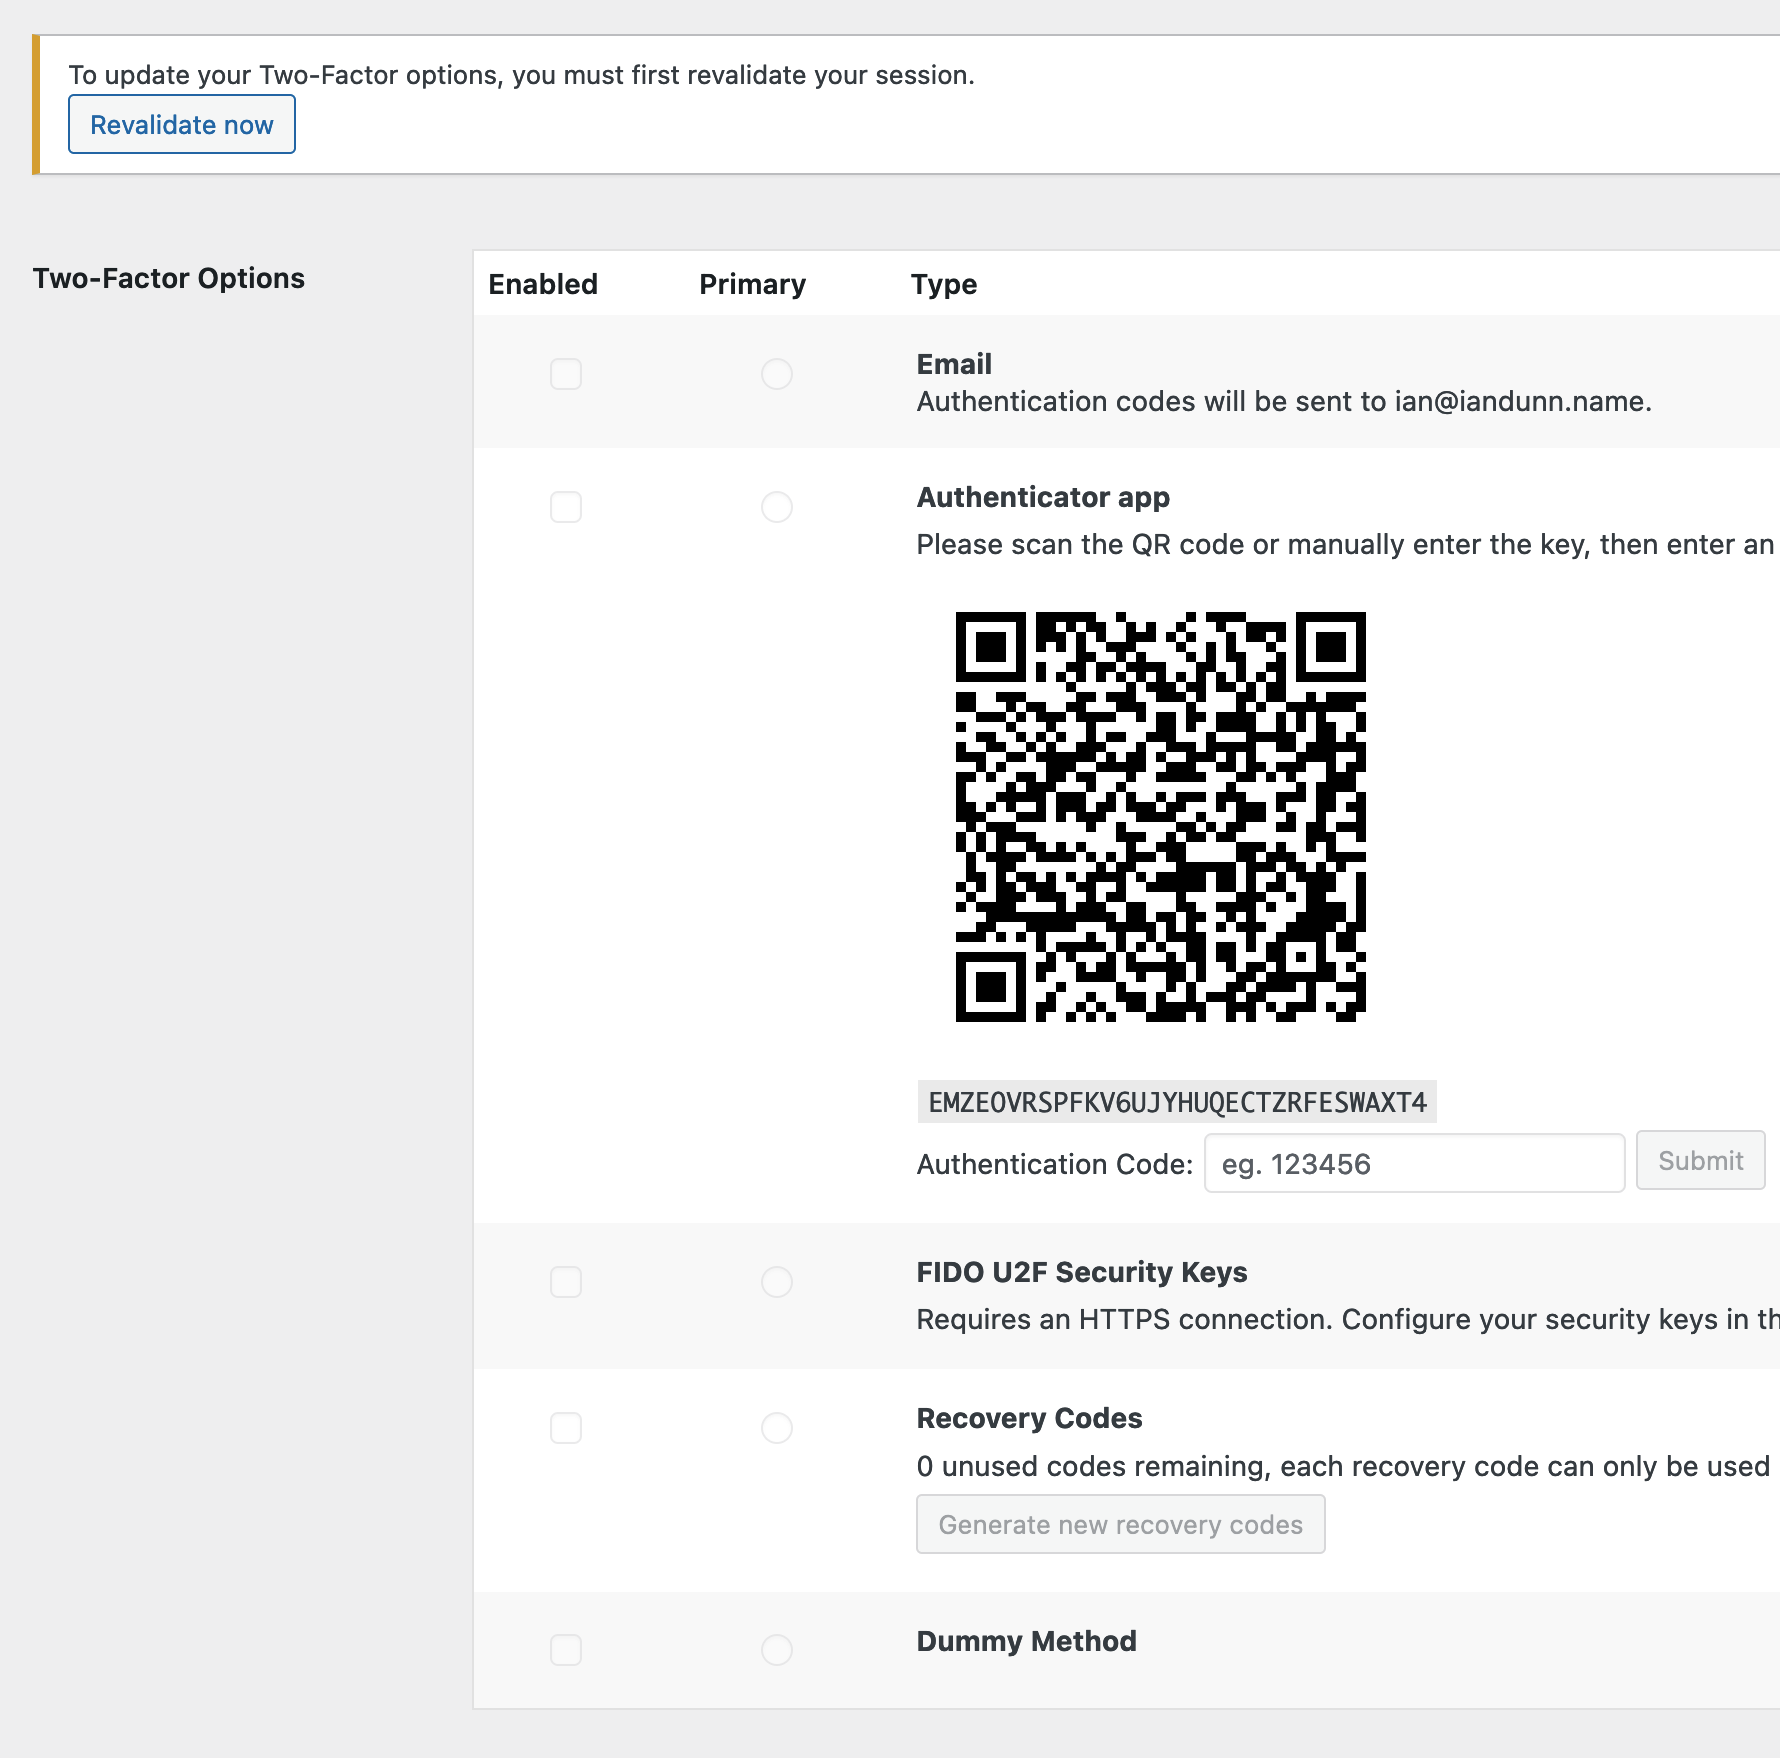Mark Recovery Codes as primary

pyautogui.click(x=777, y=1428)
